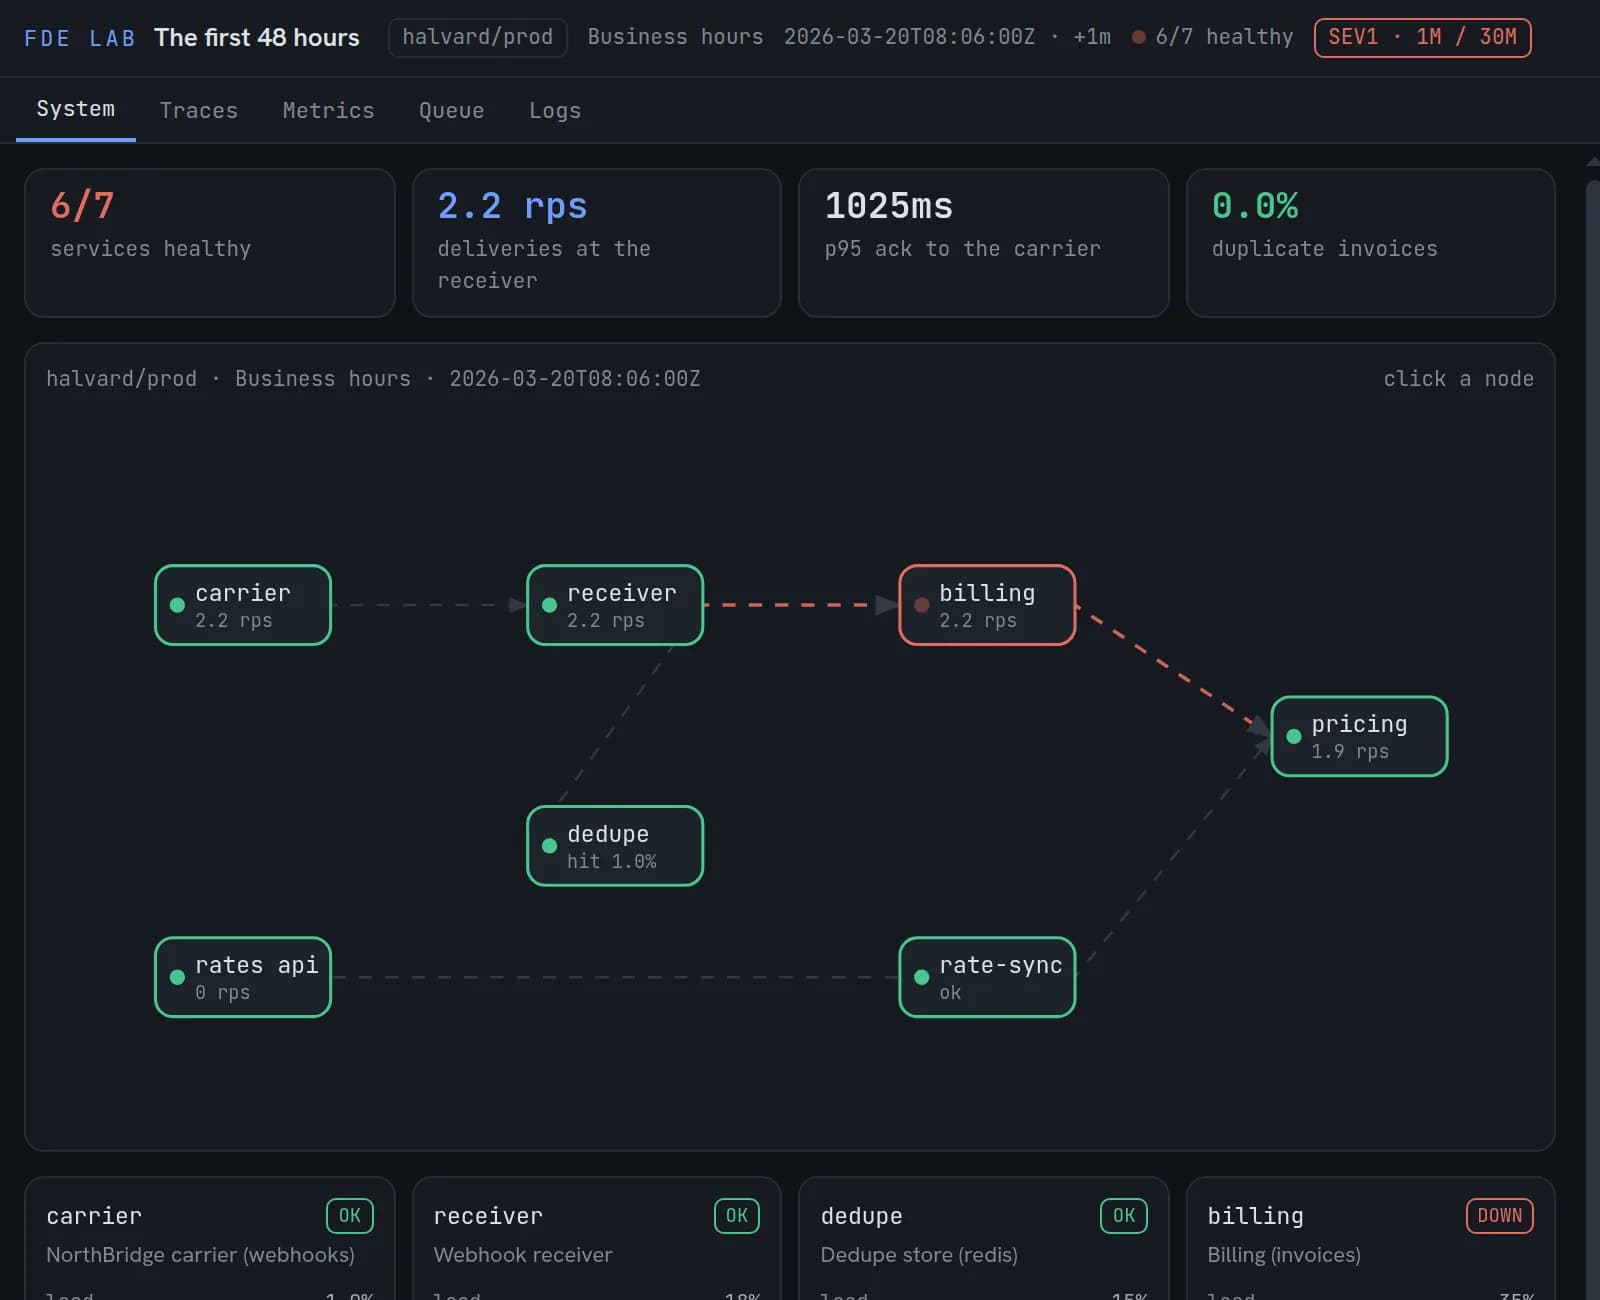The image size is (1600, 1300).
Task: Click the 1025ms p95 ack card
Action: tap(984, 243)
